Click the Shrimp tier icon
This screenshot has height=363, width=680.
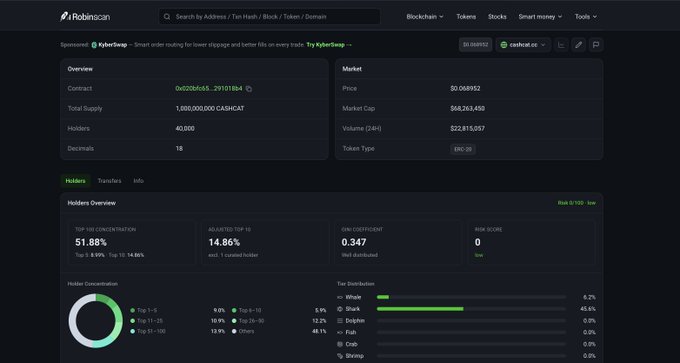tap(340, 356)
